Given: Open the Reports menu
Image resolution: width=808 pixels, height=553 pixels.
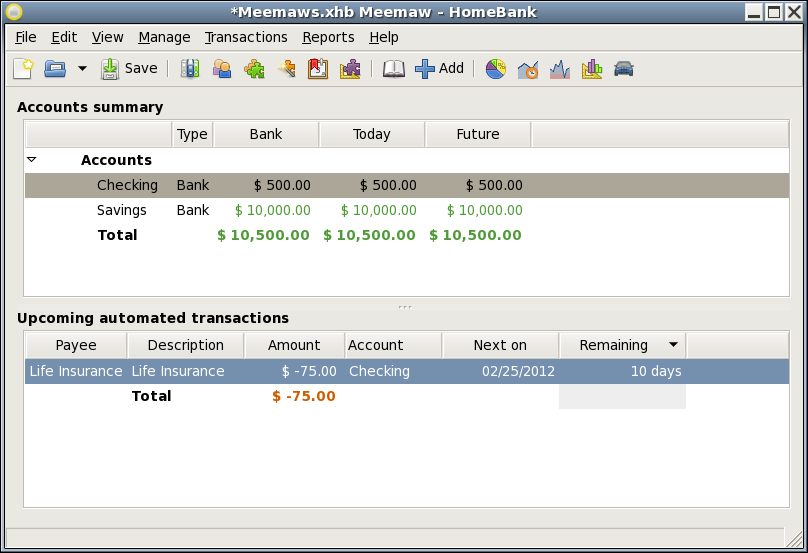Looking at the screenshot, I should (328, 38).
